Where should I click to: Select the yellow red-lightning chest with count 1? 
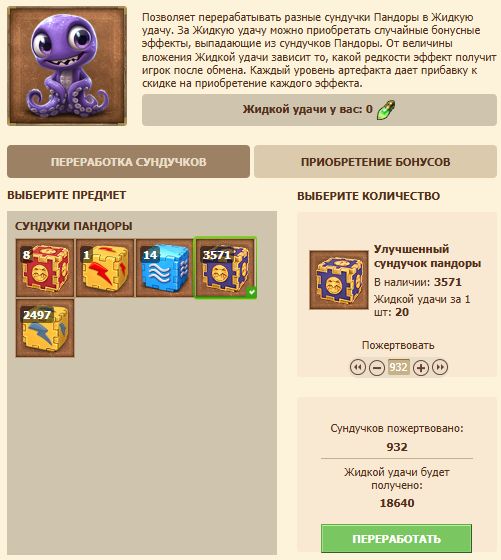105,268
